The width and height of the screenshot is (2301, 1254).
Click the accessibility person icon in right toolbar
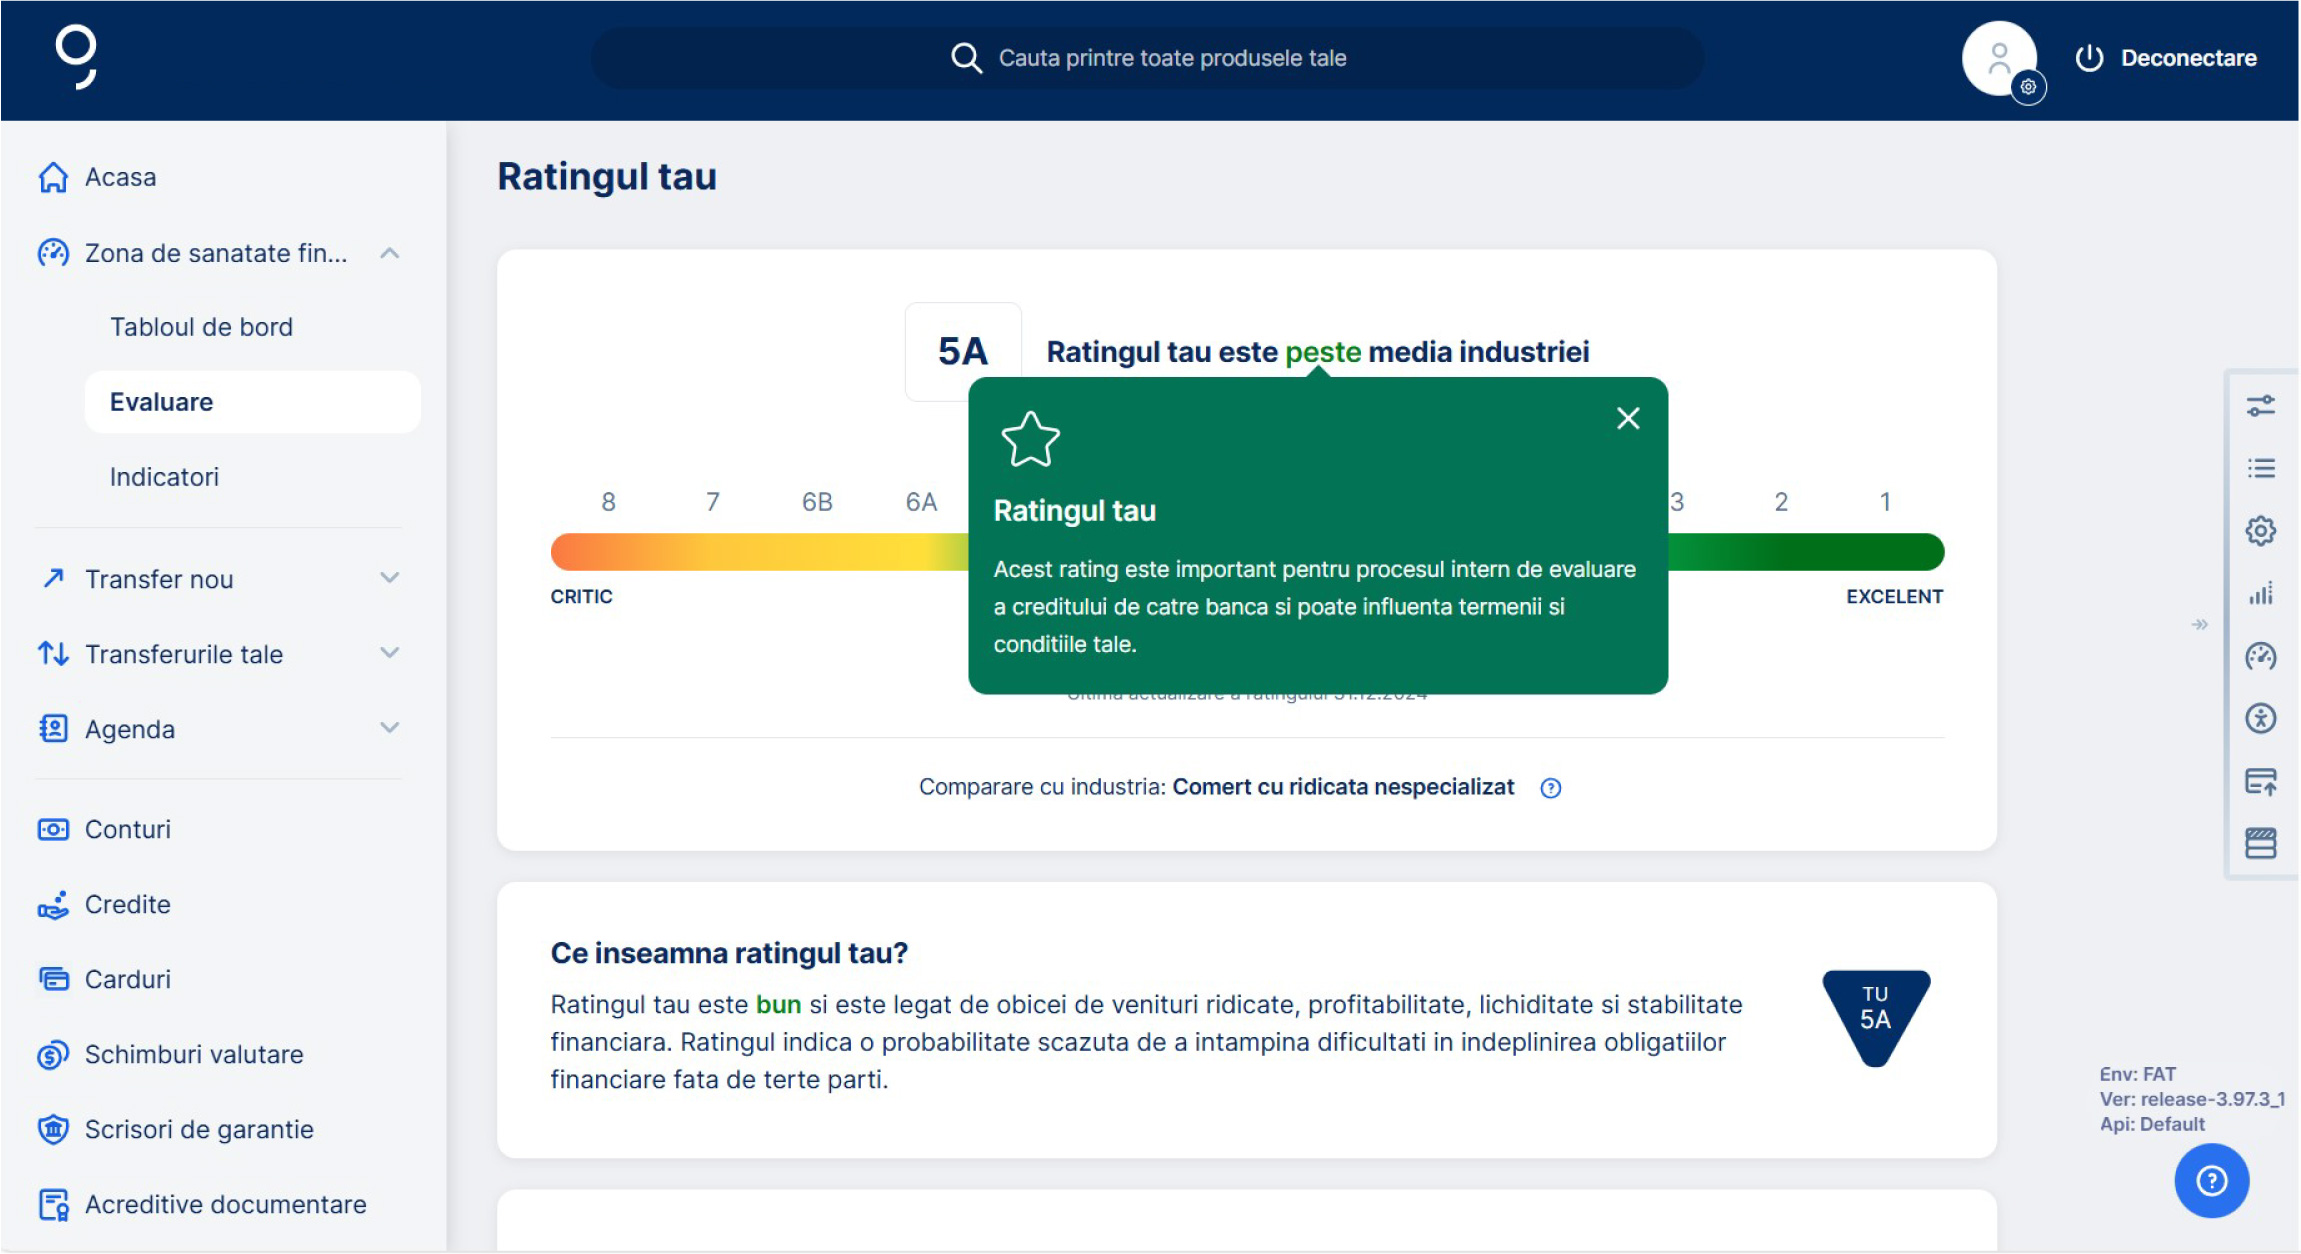pyautogui.click(x=2260, y=718)
